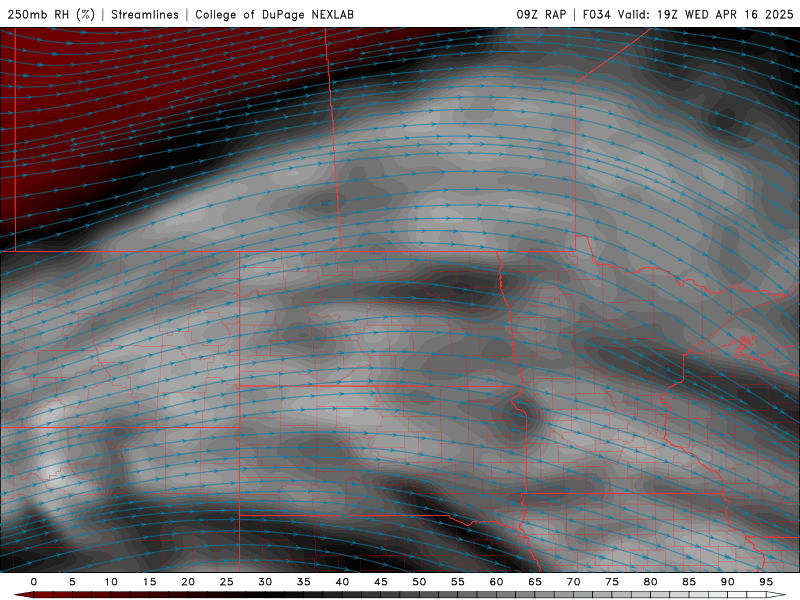800x600 pixels.
Task: Click the '45' value on color scale
Action: point(381,582)
